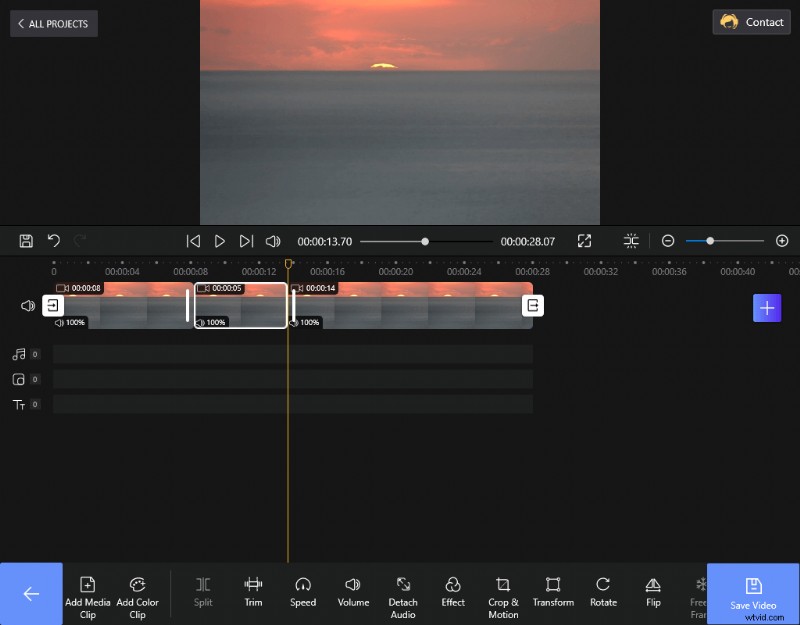Open the Contact panel
Image resolution: width=800 pixels, height=625 pixels.
tap(751, 22)
